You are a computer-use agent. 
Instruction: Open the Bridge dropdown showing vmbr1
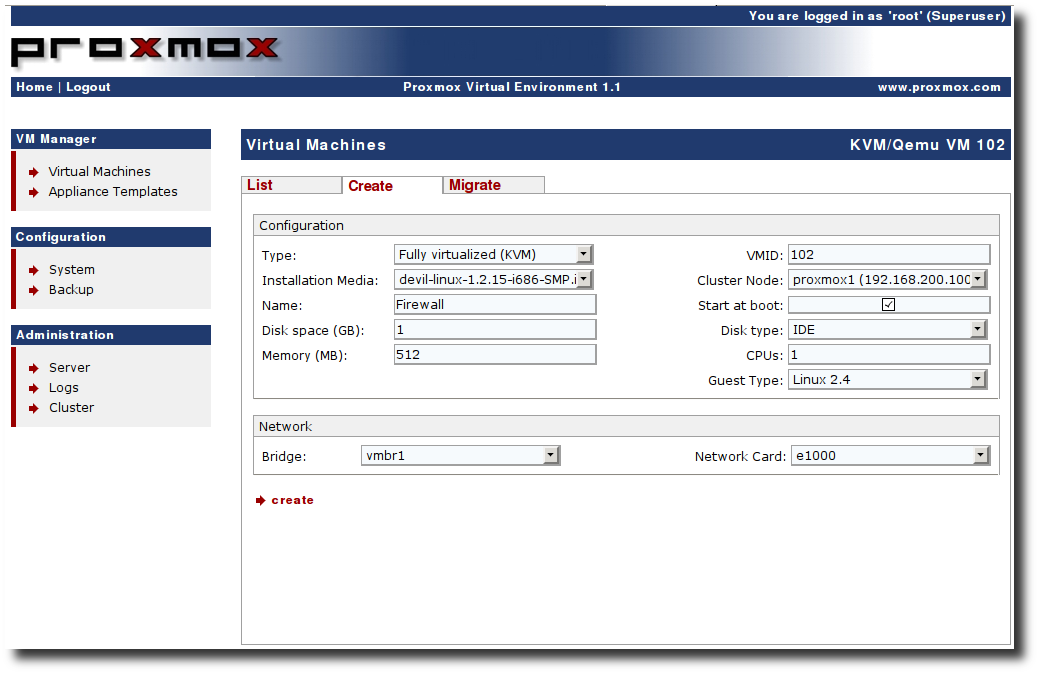pos(461,455)
